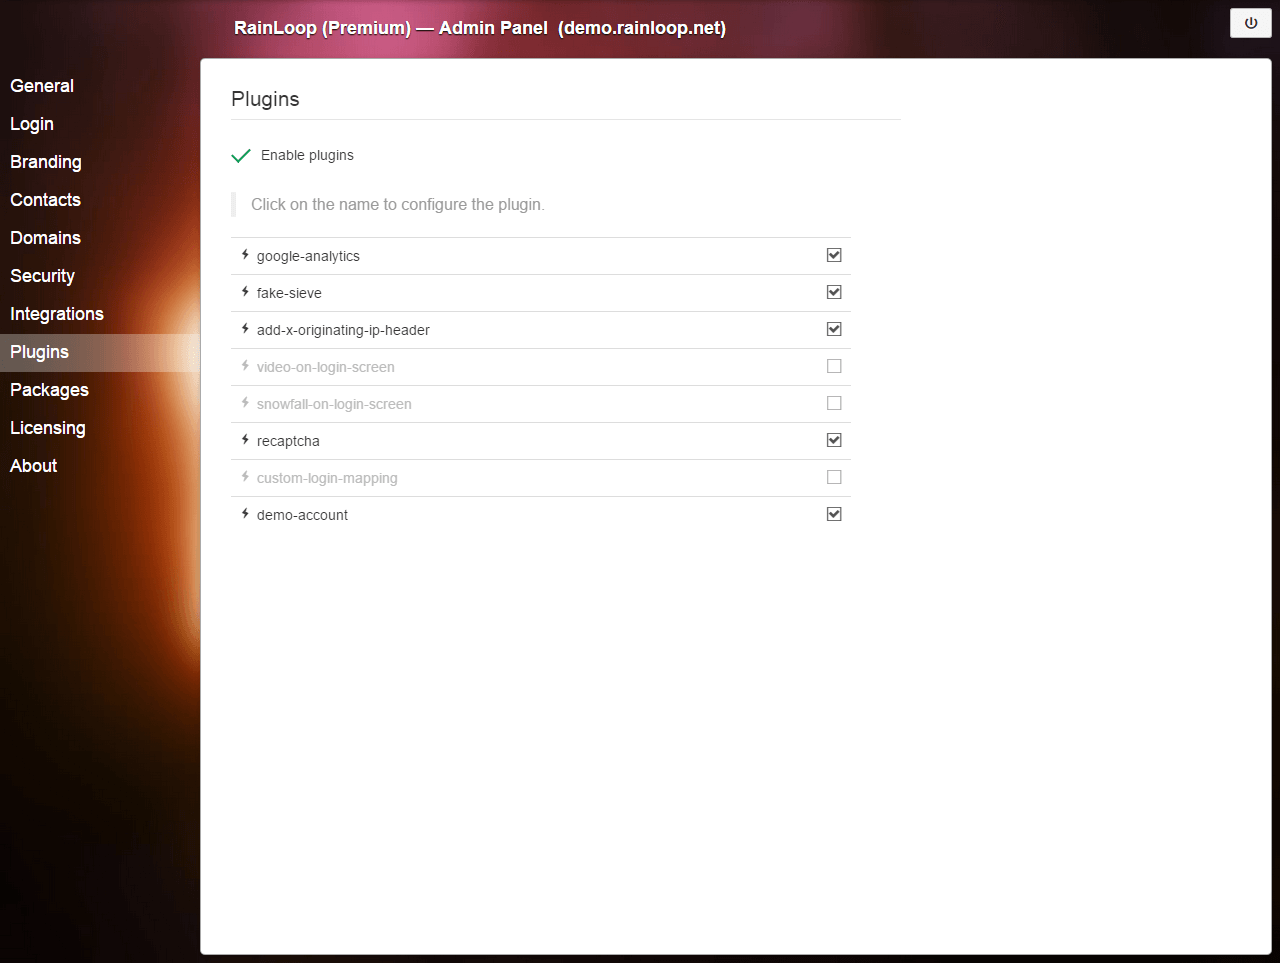Enable the video-on-login-screen plugin checkbox

pyautogui.click(x=834, y=366)
